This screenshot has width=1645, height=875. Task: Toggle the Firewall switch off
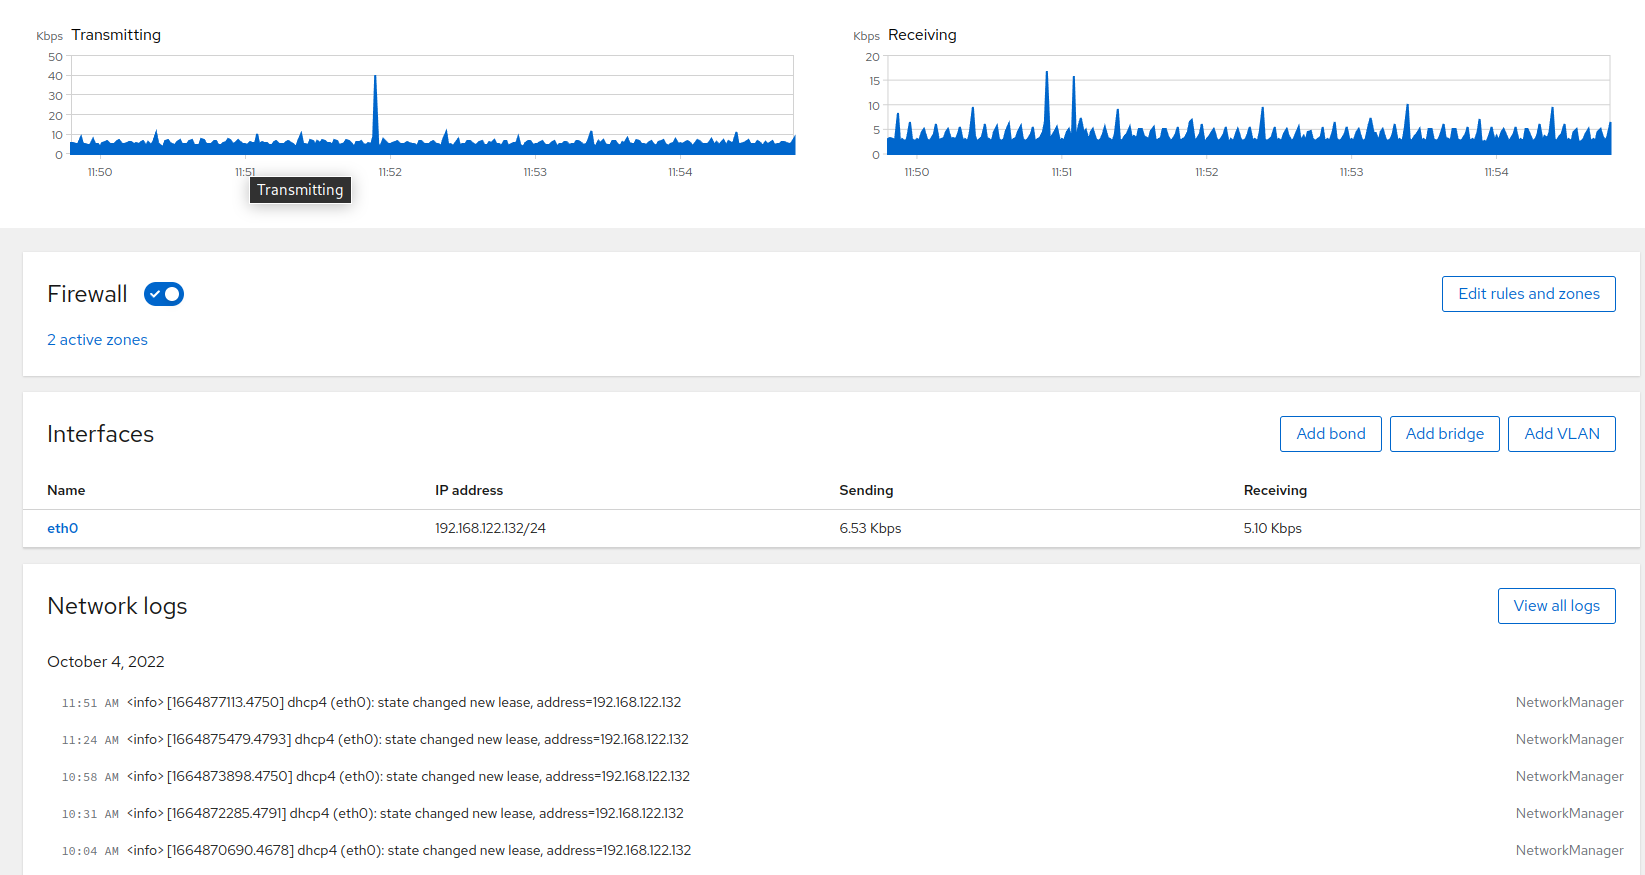point(164,294)
